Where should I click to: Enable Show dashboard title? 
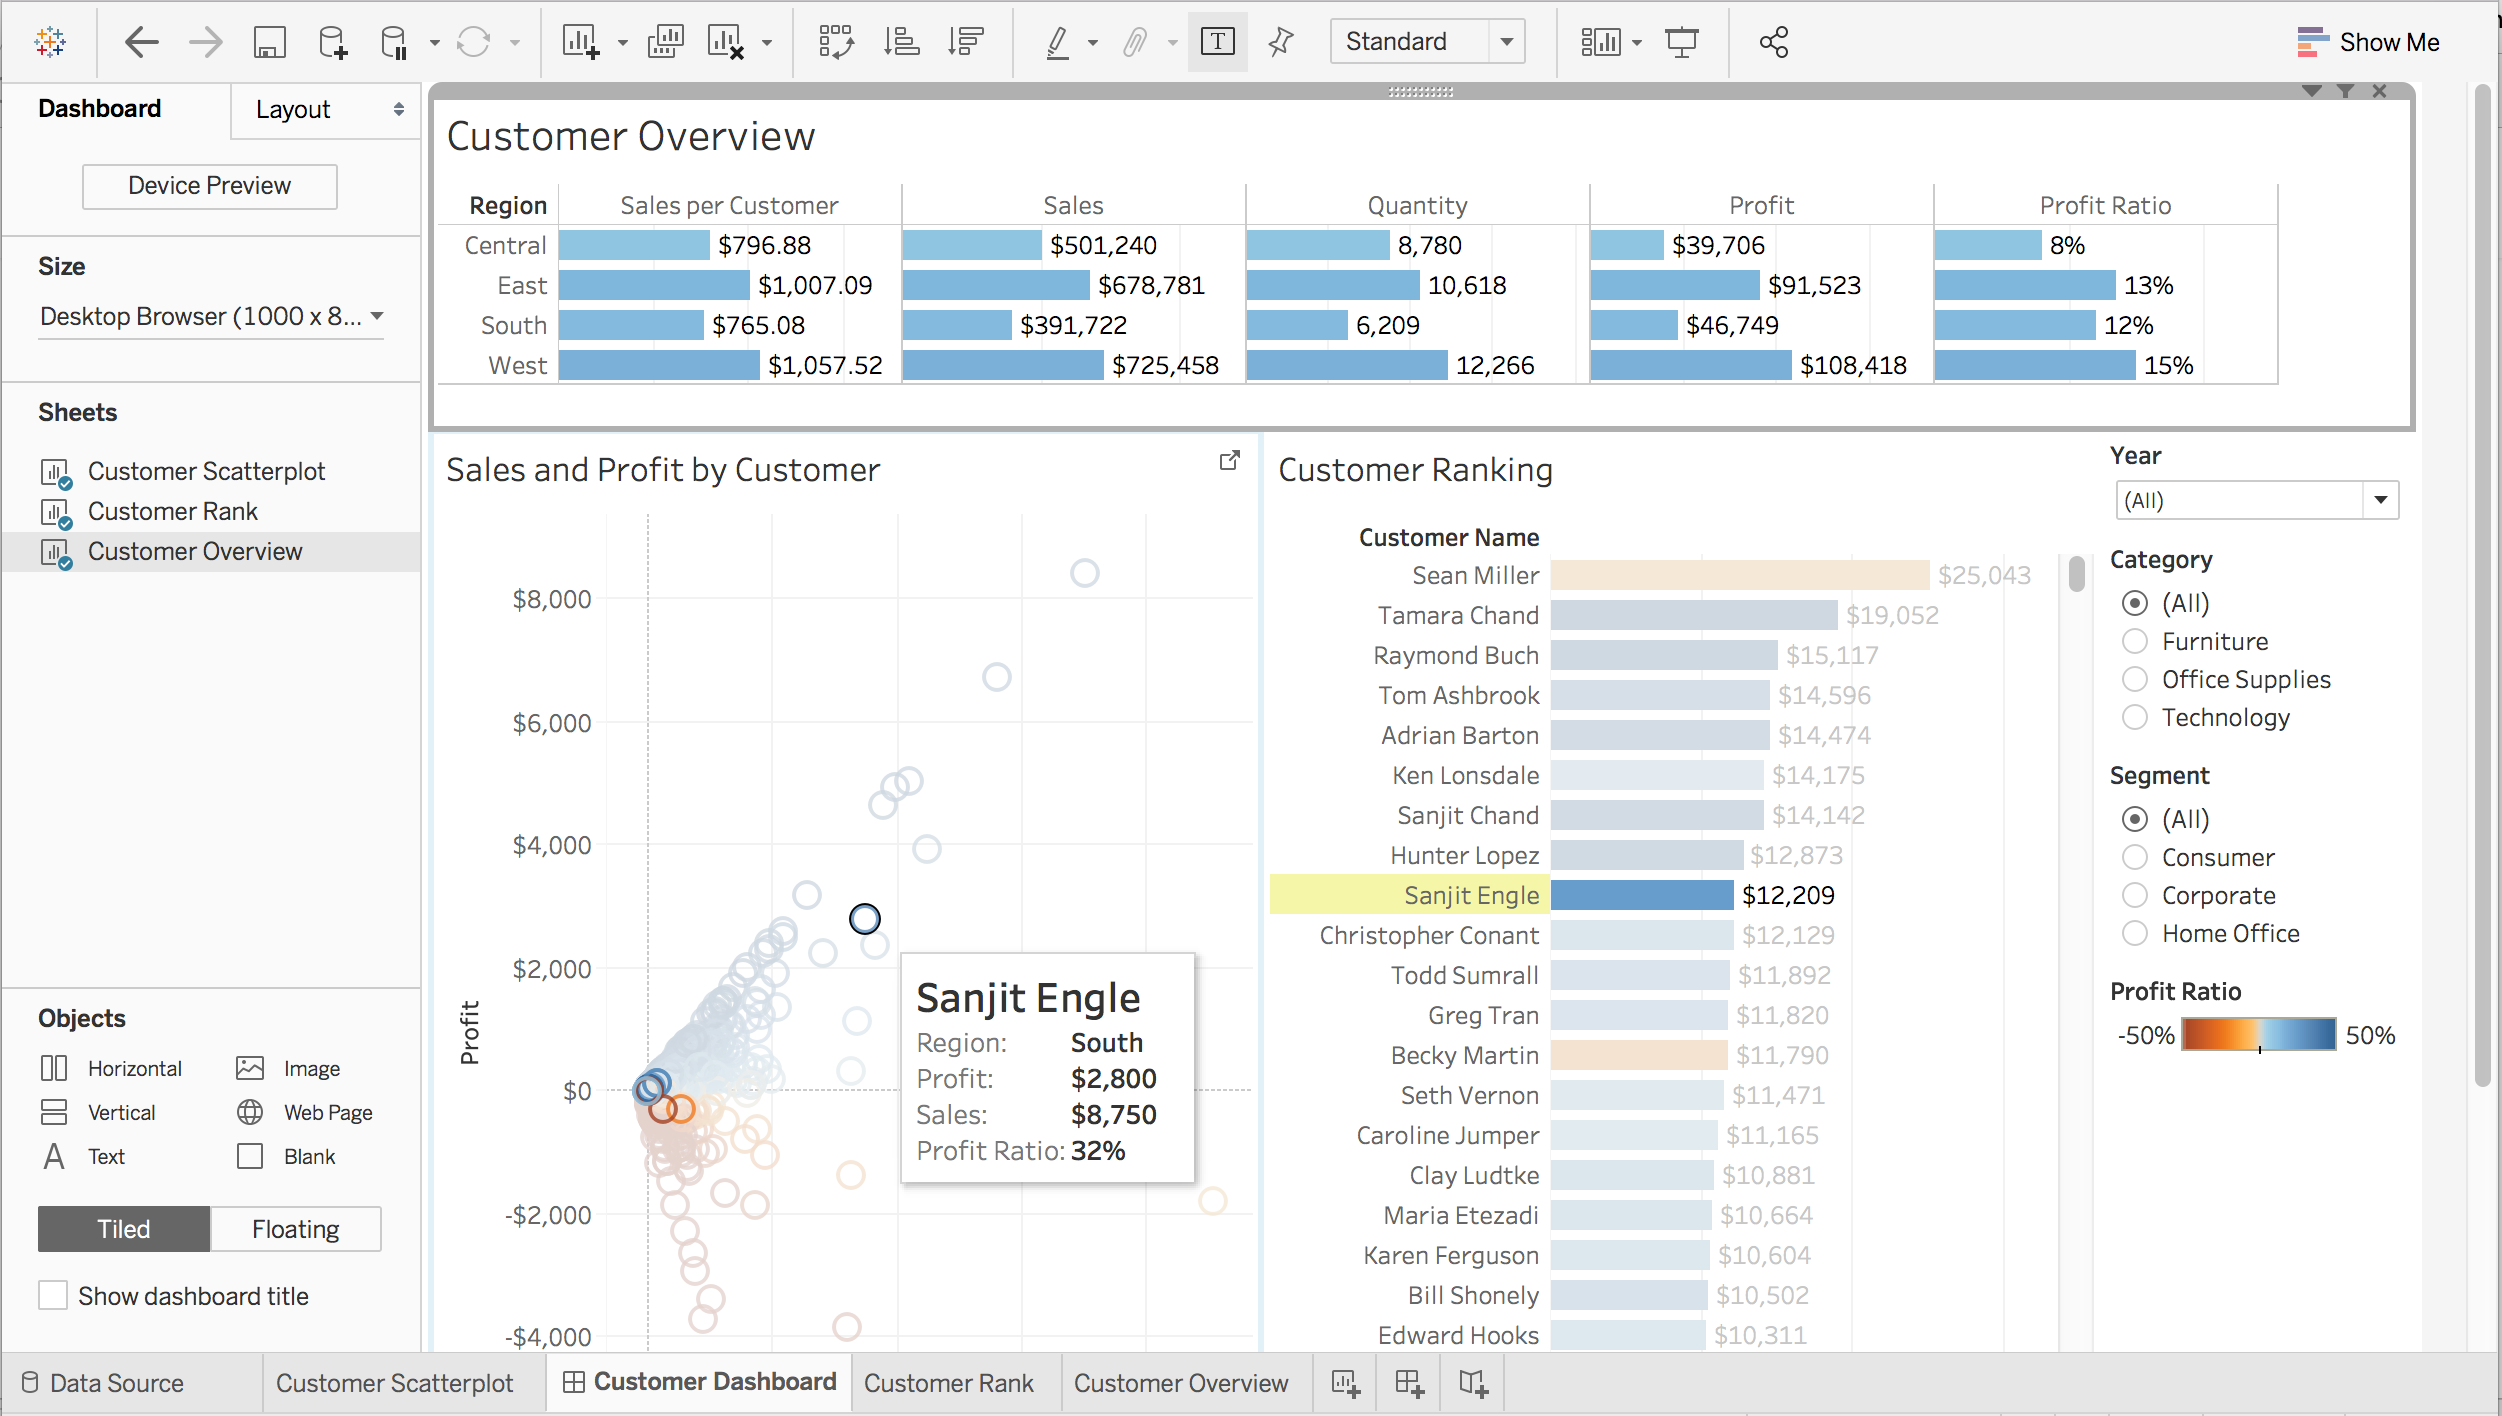(53, 1295)
